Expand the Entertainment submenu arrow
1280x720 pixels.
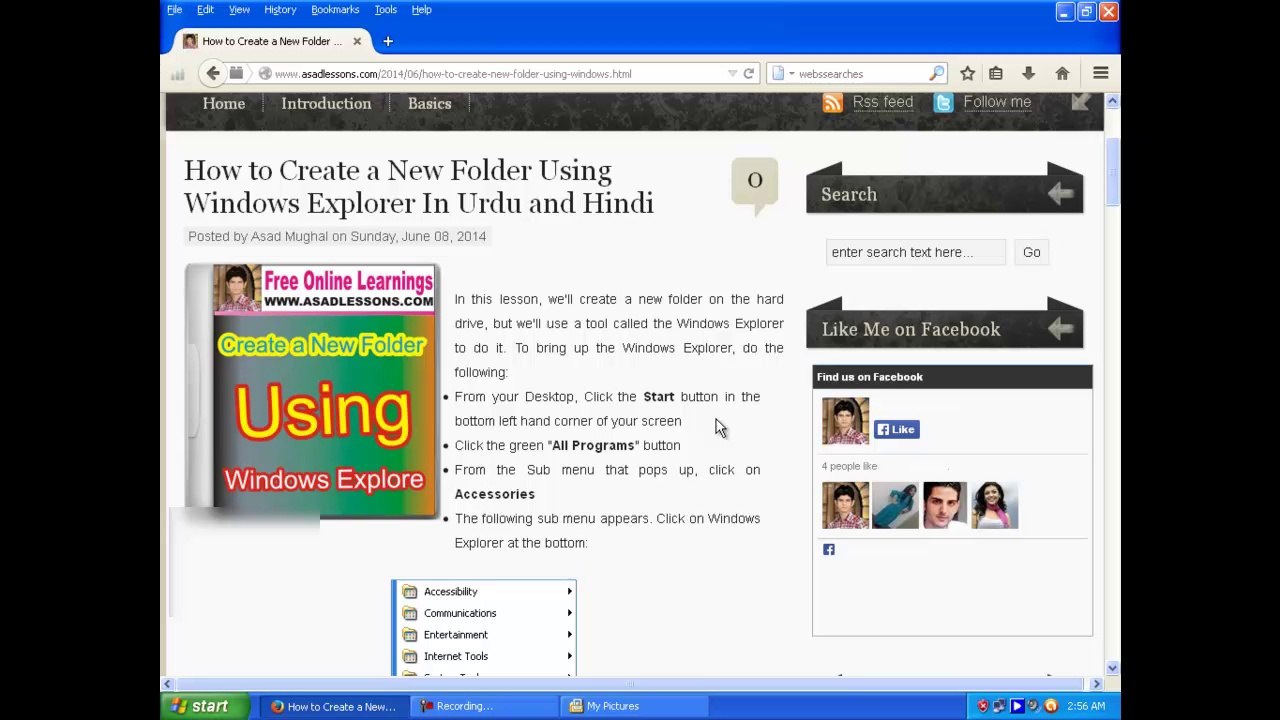click(x=569, y=635)
